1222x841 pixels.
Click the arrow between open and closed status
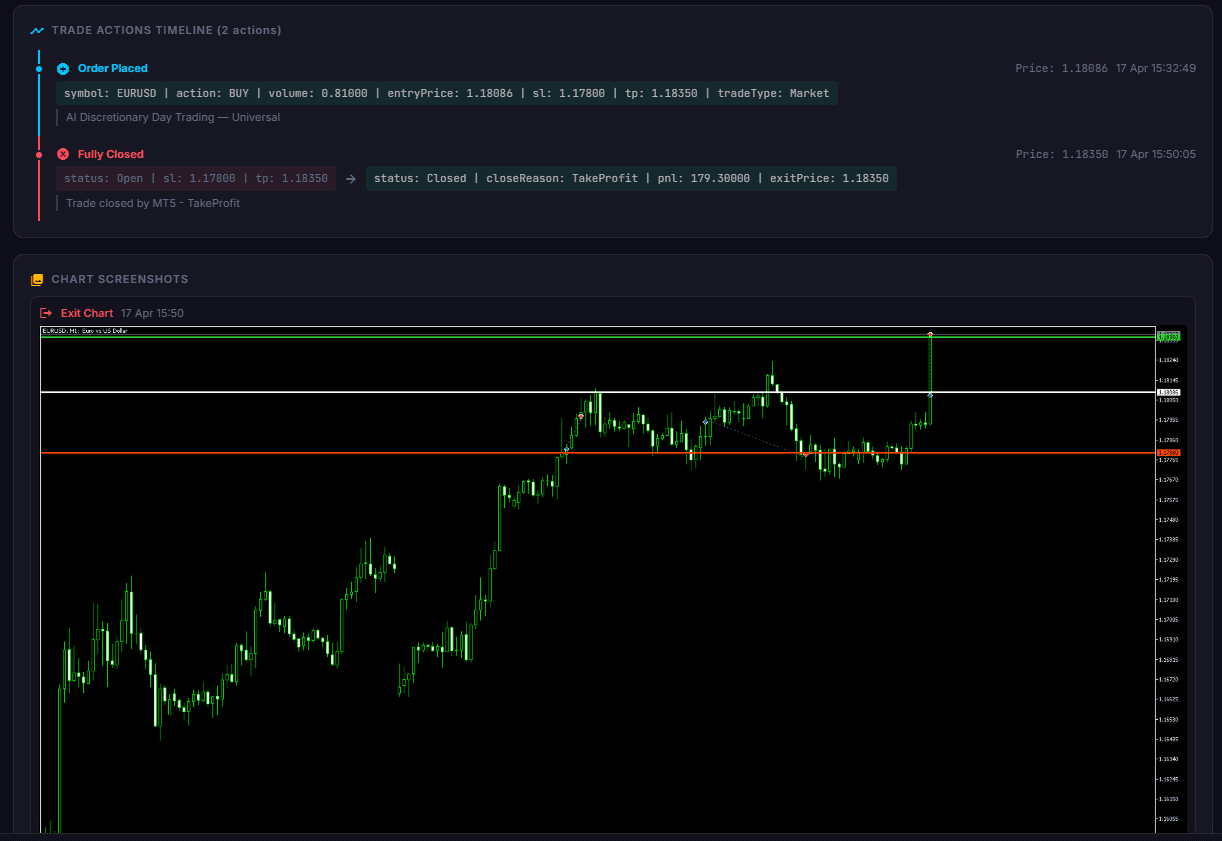click(x=351, y=179)
